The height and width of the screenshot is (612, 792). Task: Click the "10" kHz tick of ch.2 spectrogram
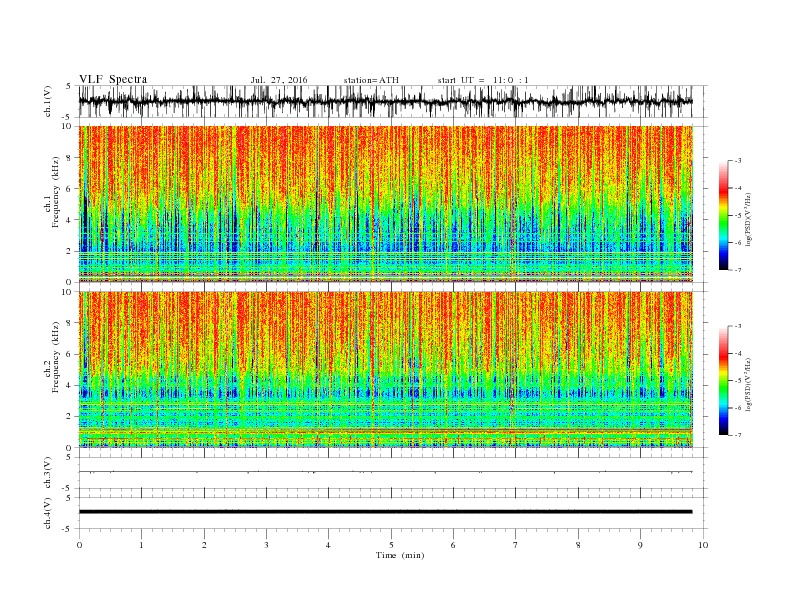[x=69, y=292]
